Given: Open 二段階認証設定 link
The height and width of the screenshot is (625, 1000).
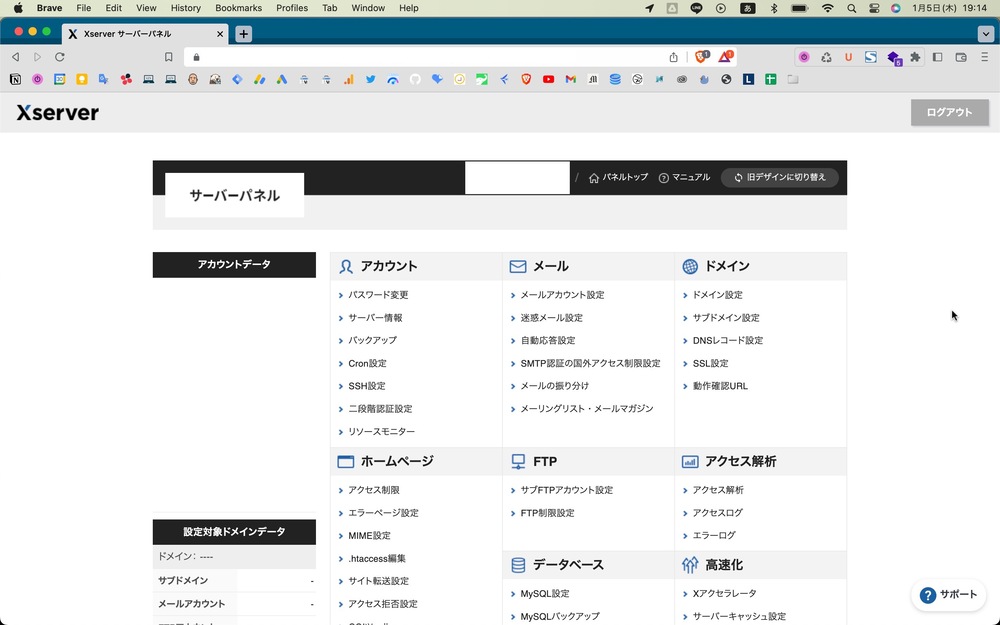Looking at the screenshot, I should click(380, 409).
